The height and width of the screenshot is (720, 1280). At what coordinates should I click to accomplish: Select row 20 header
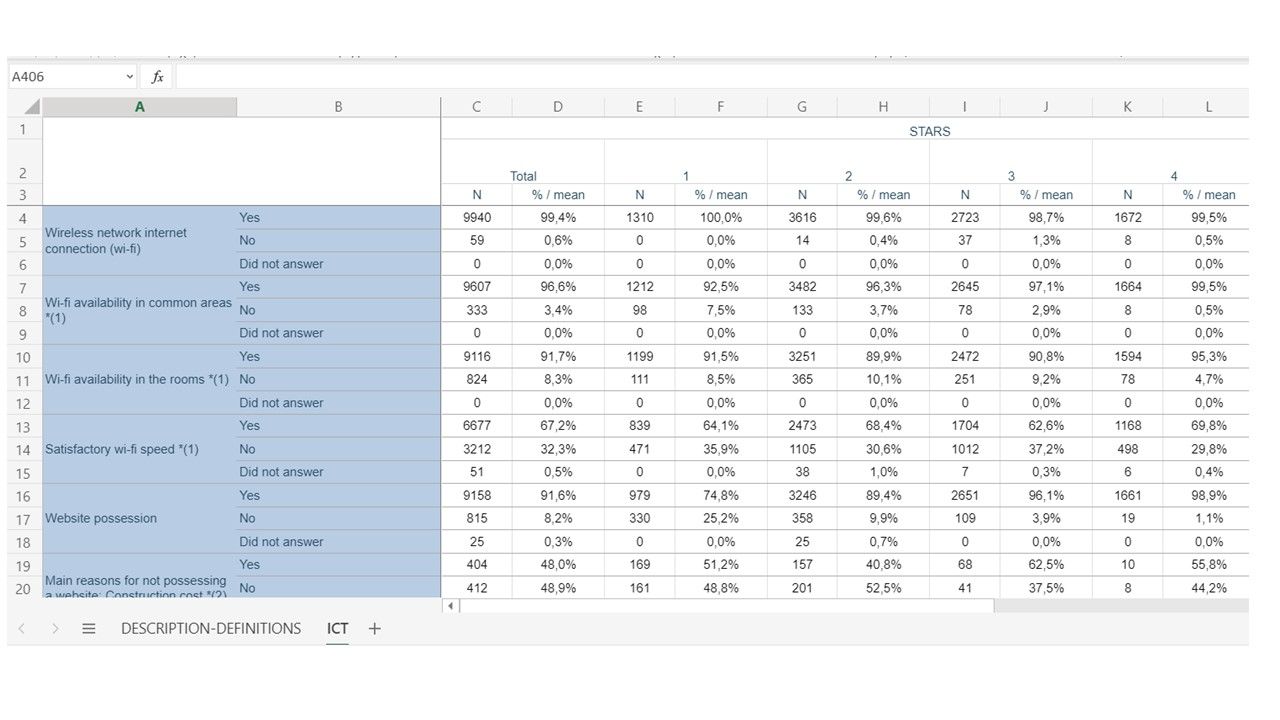[x=23, y=588]
